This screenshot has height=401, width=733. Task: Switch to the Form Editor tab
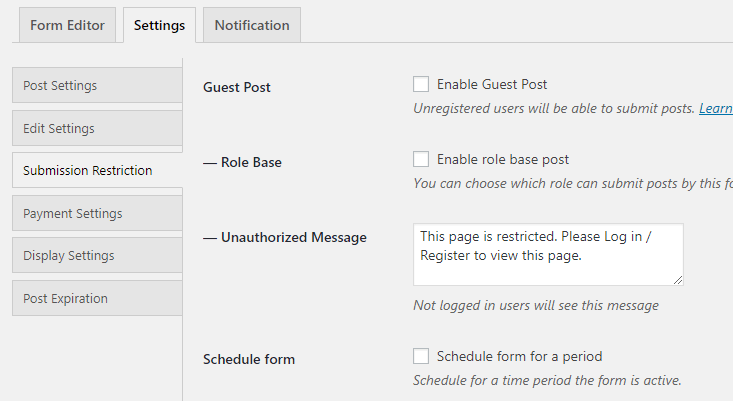pyautogui.click(x=67, y=25)
